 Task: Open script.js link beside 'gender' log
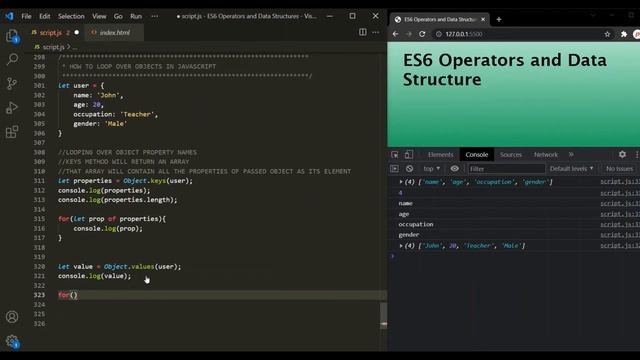point(620,235)
